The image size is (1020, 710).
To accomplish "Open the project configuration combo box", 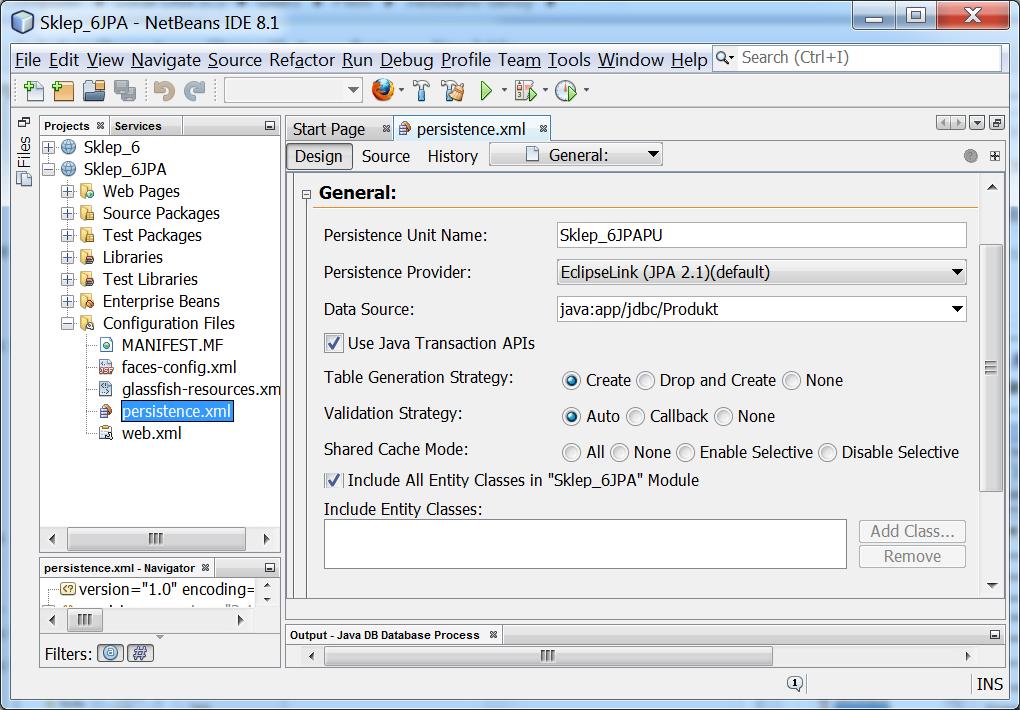I will pyautogui.click(x=293, y=90).
